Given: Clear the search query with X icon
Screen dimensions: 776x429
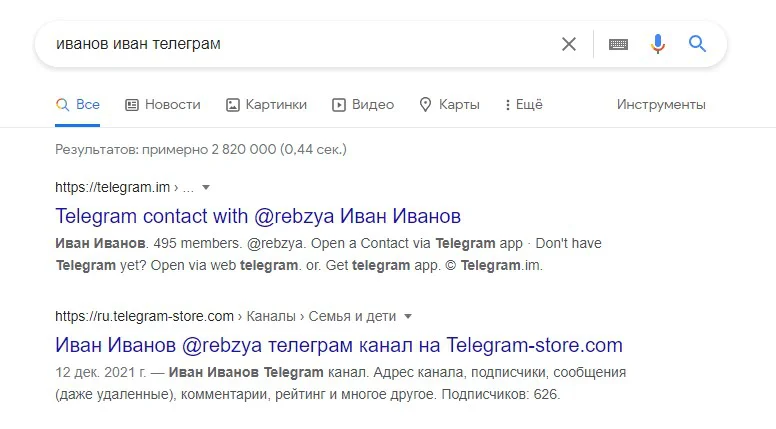Looking at the screenshot, I should (568, 44).
